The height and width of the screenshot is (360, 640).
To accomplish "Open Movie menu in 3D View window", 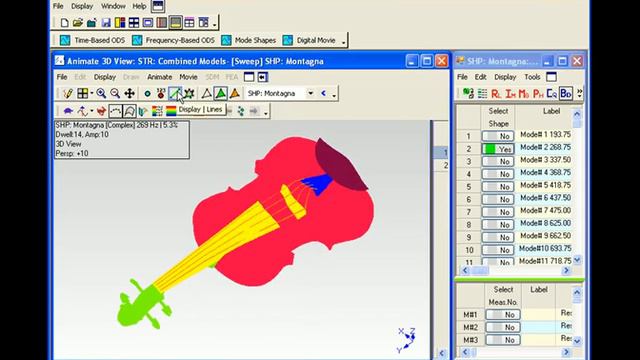I will (188, 77).
